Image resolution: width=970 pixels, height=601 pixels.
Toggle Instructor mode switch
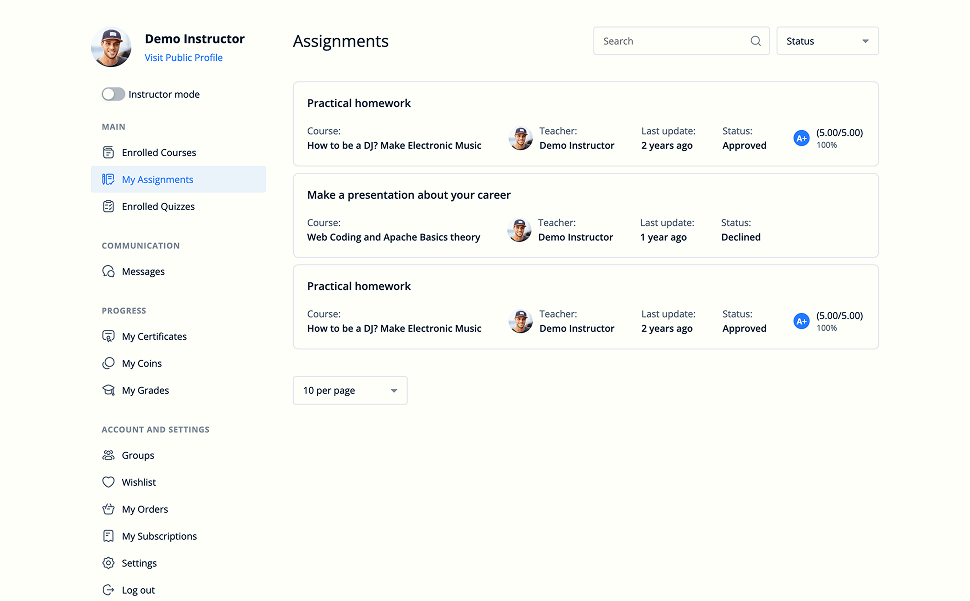coord(113,95)
